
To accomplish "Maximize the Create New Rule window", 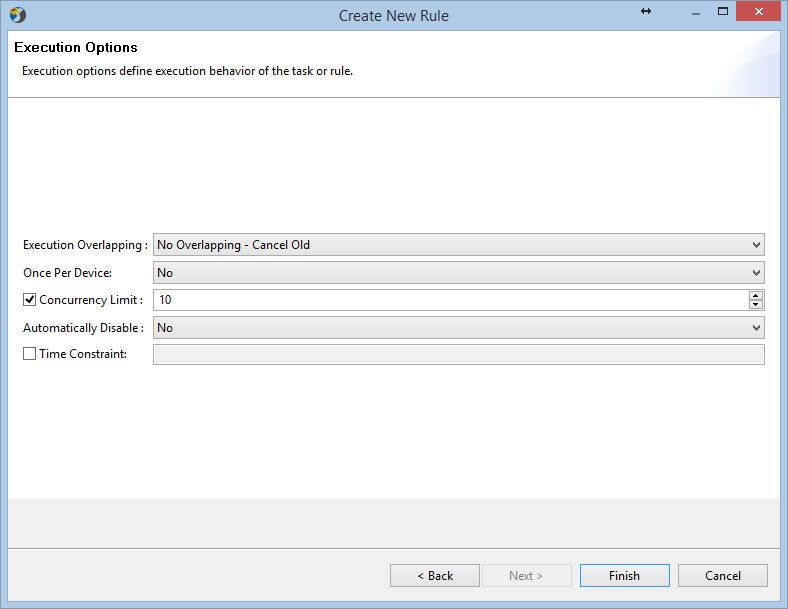I will [x=723, y=12].
